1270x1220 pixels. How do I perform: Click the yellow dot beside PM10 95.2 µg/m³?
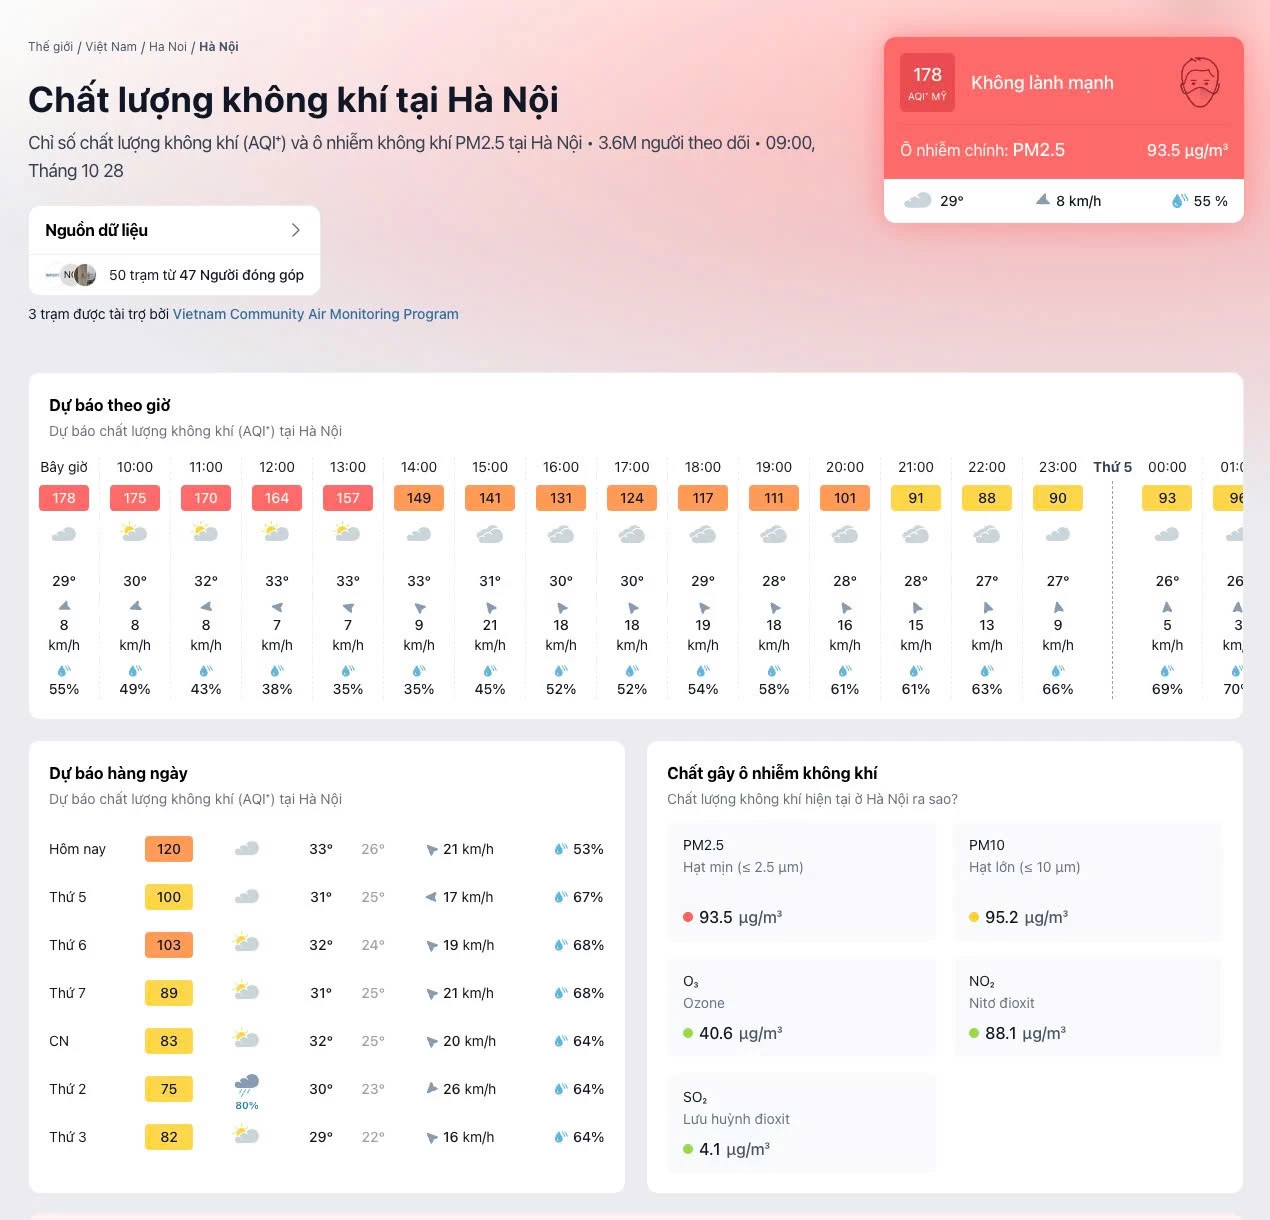pos(974,917)
